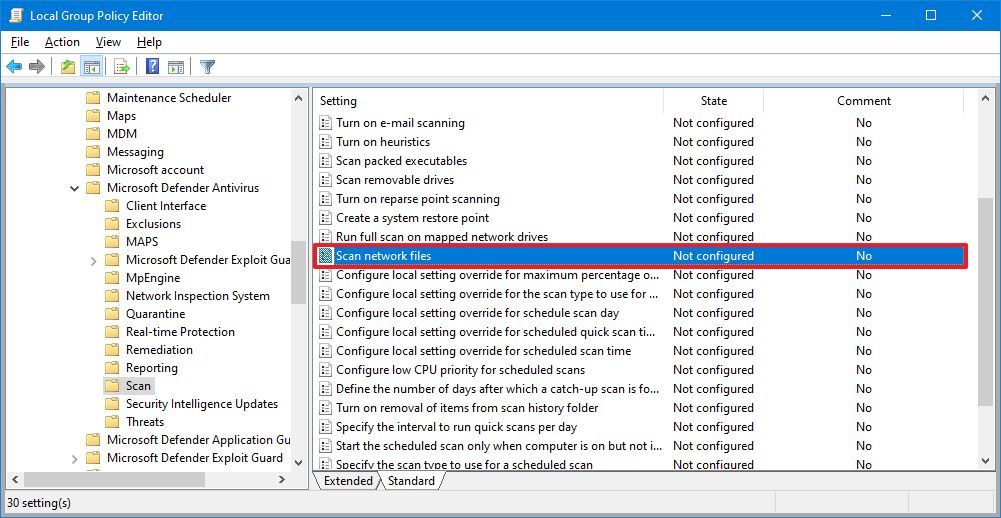The image size is (1001, 518).
Task: Click the Up one level folder icon
Action: (x=68, y=66)
